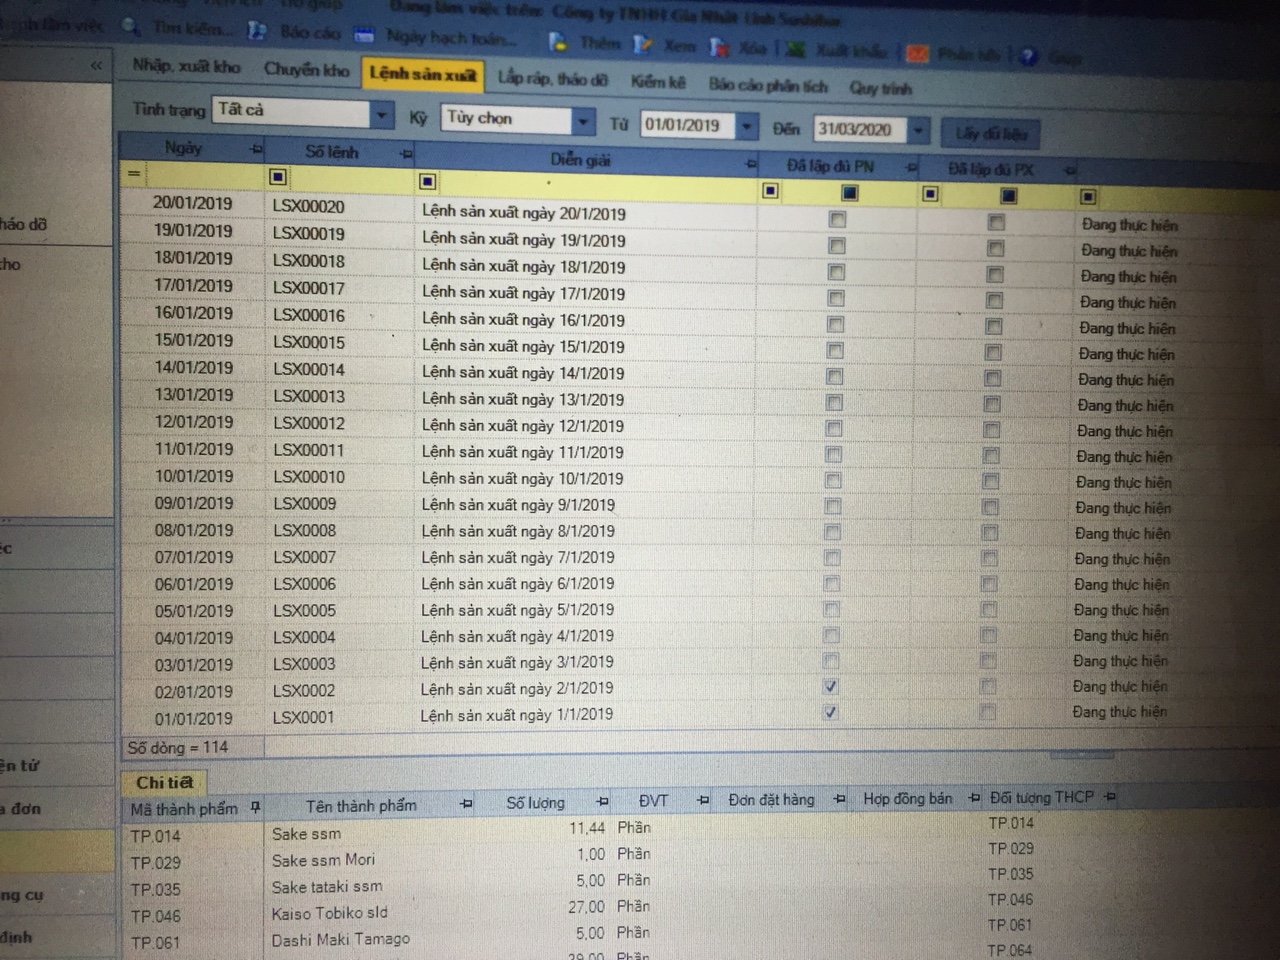Toggle the filter checkbox under Đã lập đủ PX
This screenshot has width=1280, height=960.
pyautogui.click(x=1008, y=195)
